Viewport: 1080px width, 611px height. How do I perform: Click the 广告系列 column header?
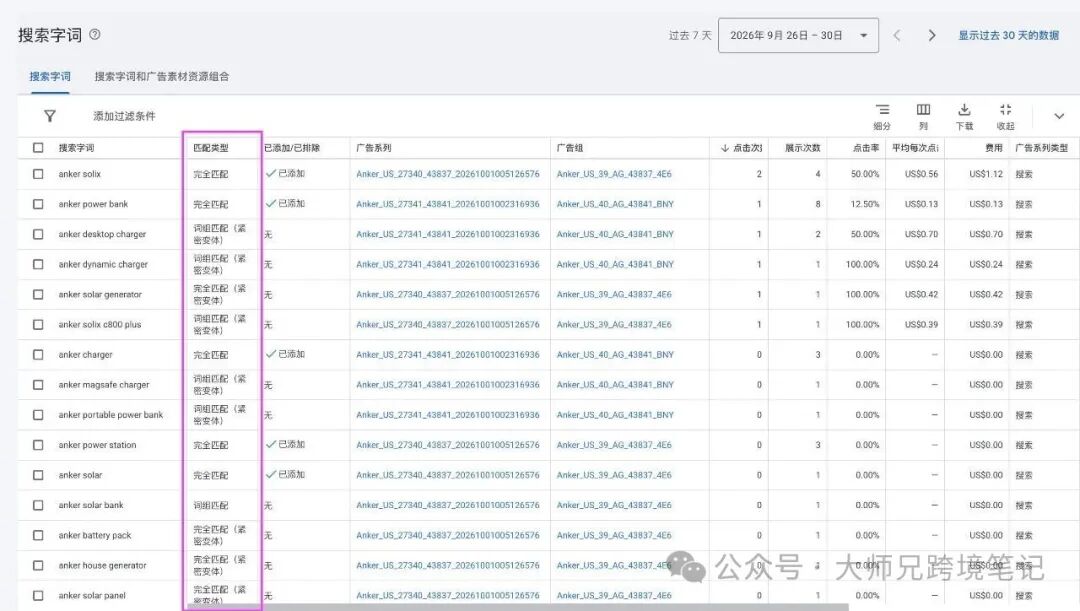coord(373,148)
